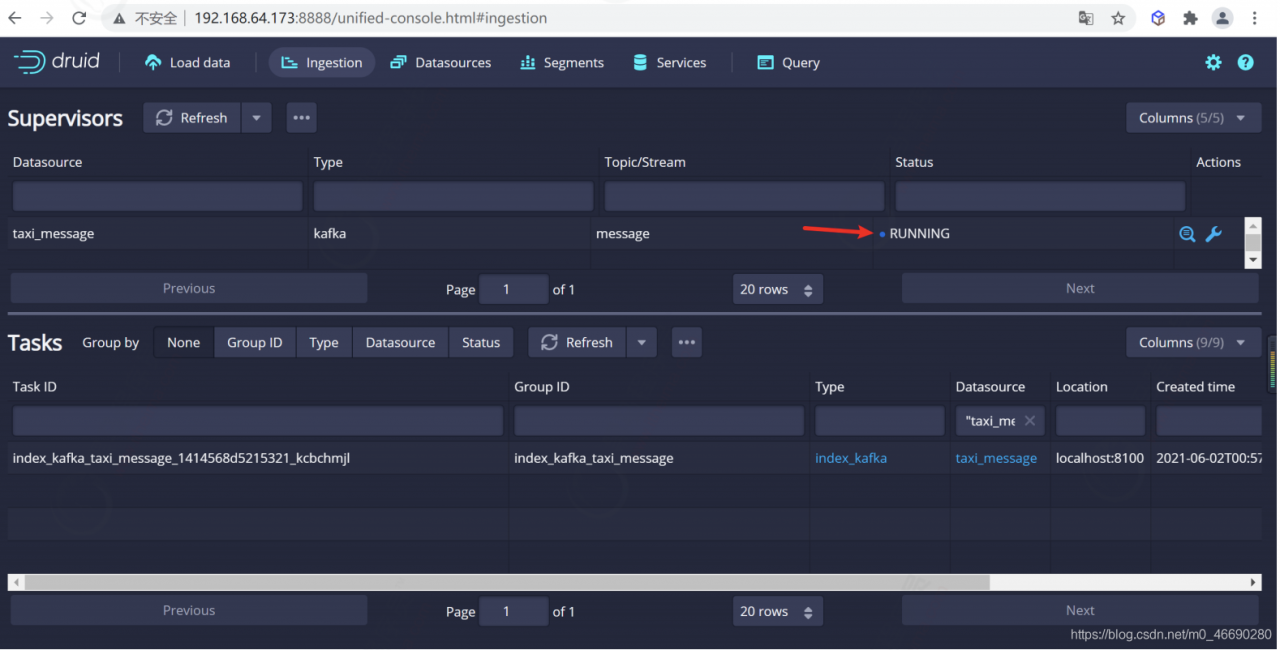Image resolution: width=1280 pixels, height=650 pixels.
Task: Open the Datasources view
Action: click(x=440, y=62)
